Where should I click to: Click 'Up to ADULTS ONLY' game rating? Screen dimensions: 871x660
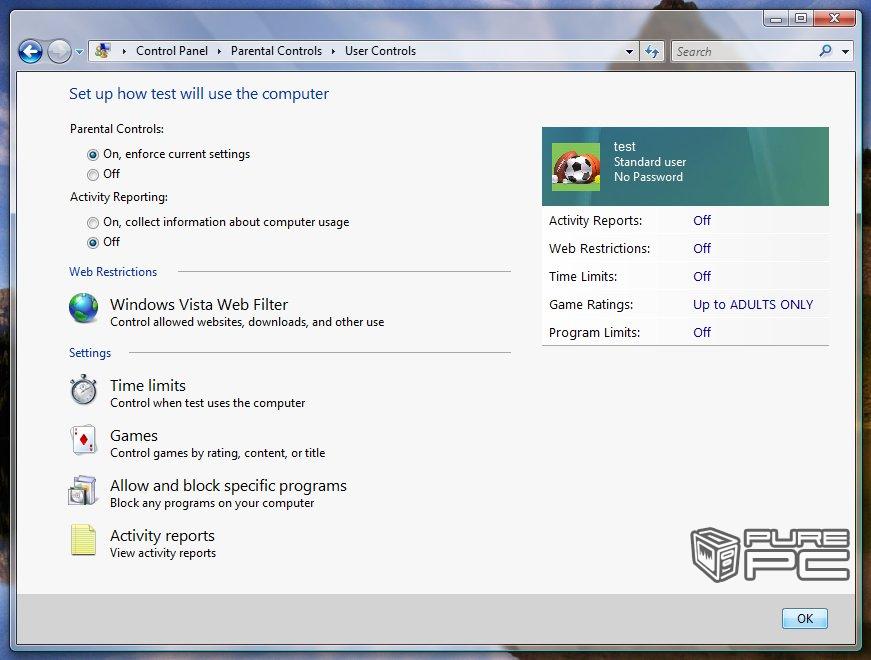click(753, 304)
